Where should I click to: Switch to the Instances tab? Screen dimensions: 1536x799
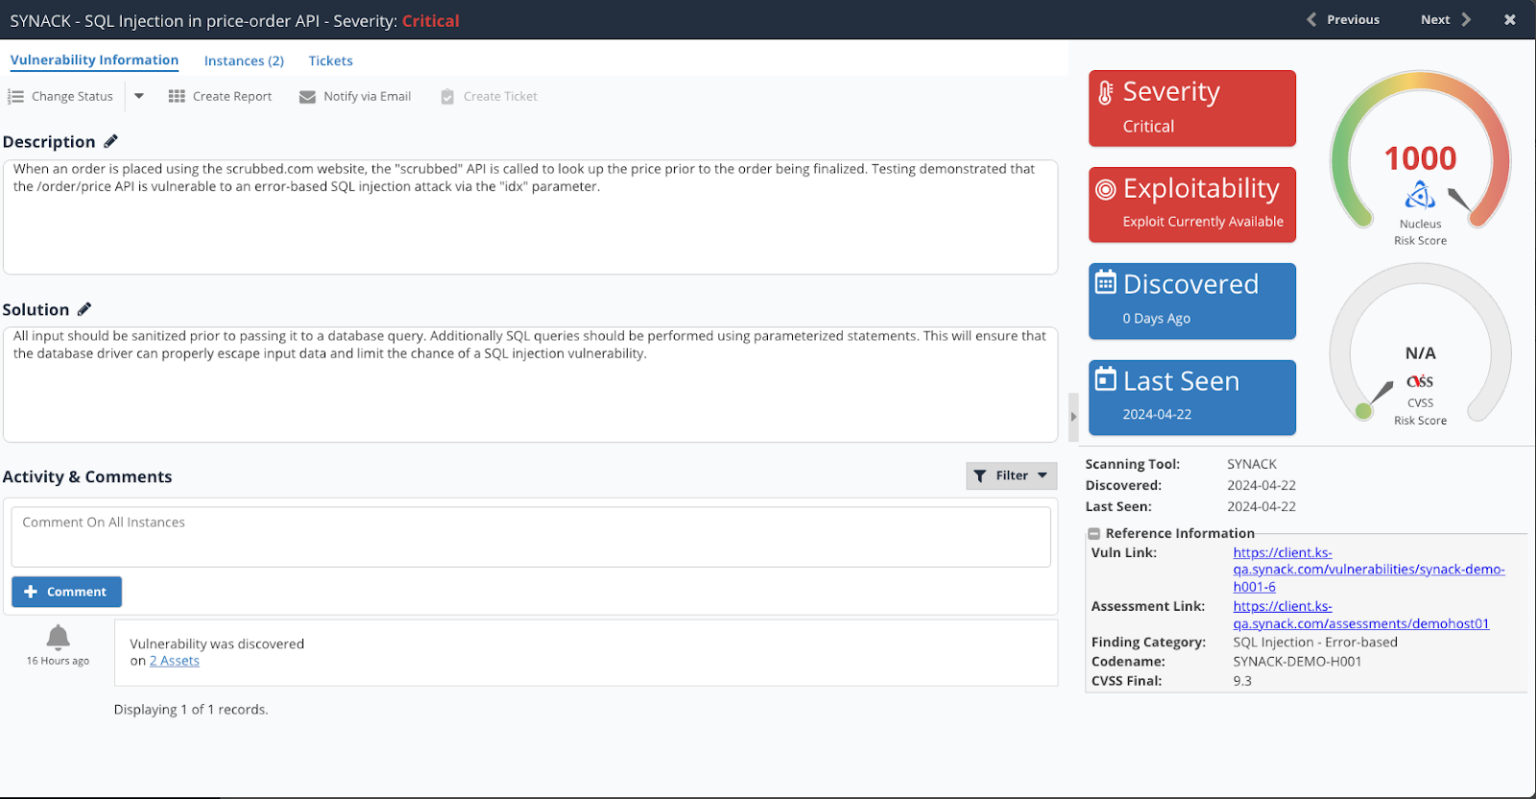(x=243, y=60)
